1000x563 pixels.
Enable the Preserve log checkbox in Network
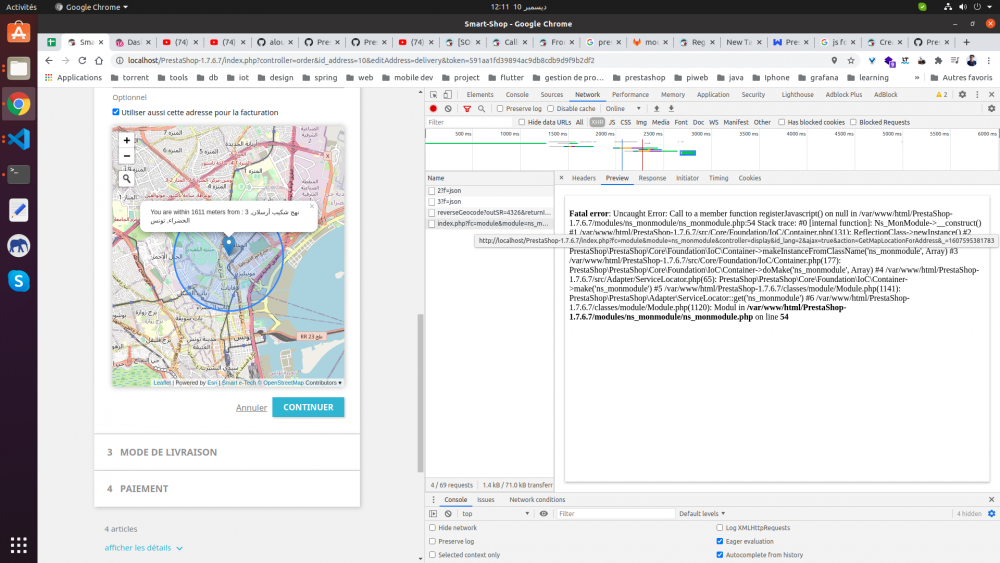500,108
